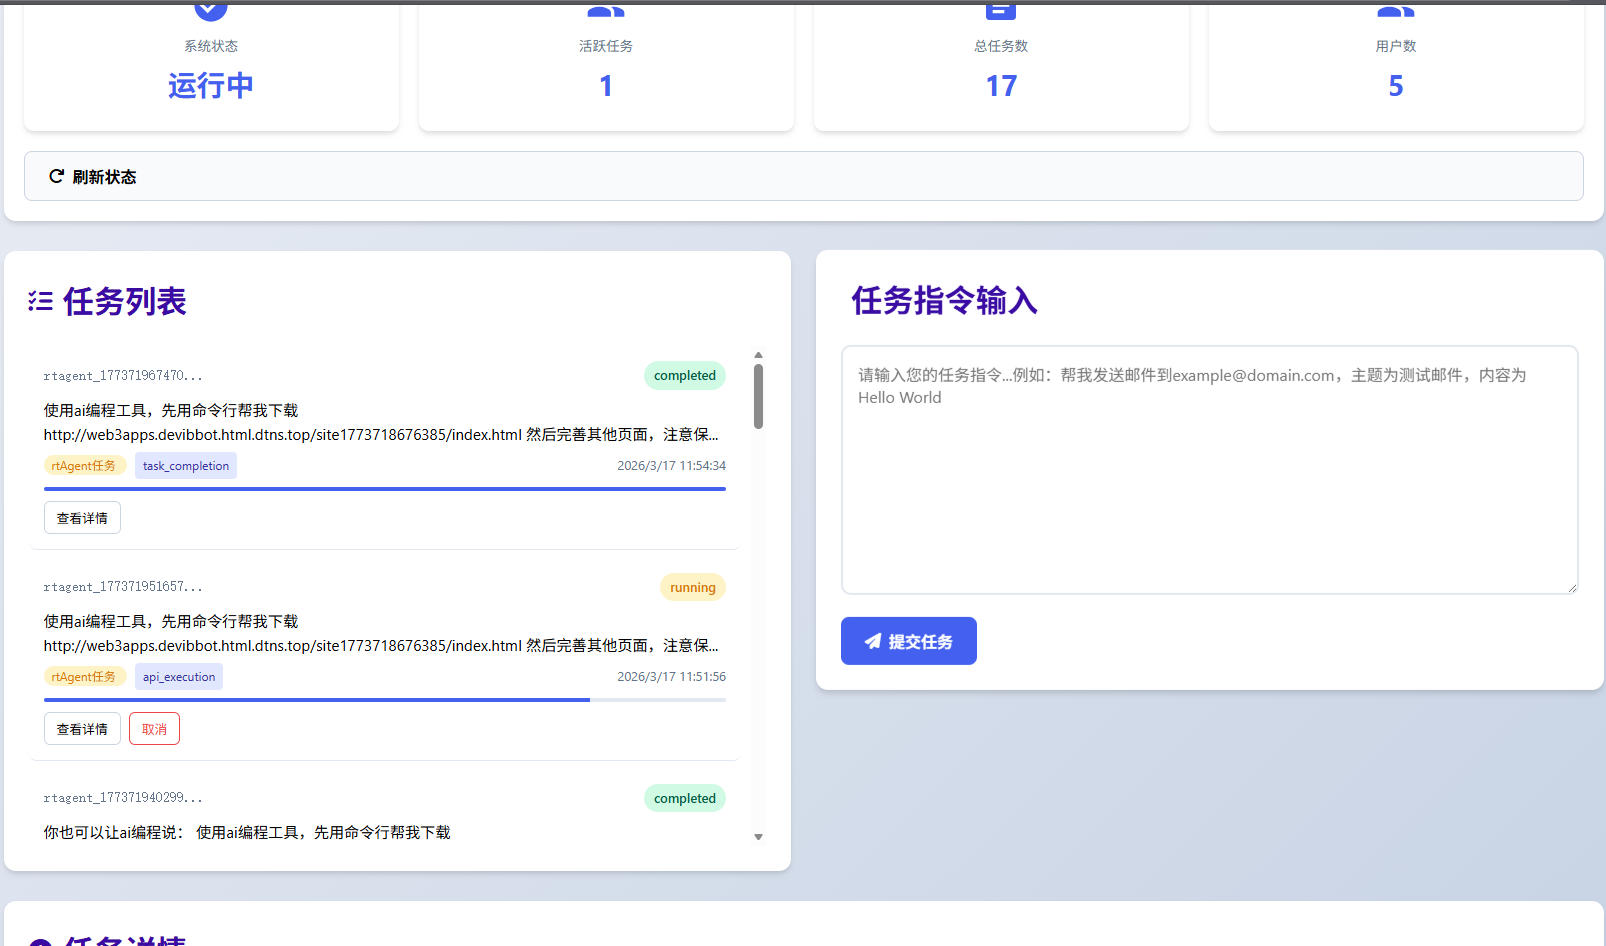This screenshot has height=946, width=1606.
Task: Select the rtAgent任务 tag
Action: (x=85, y=465)
